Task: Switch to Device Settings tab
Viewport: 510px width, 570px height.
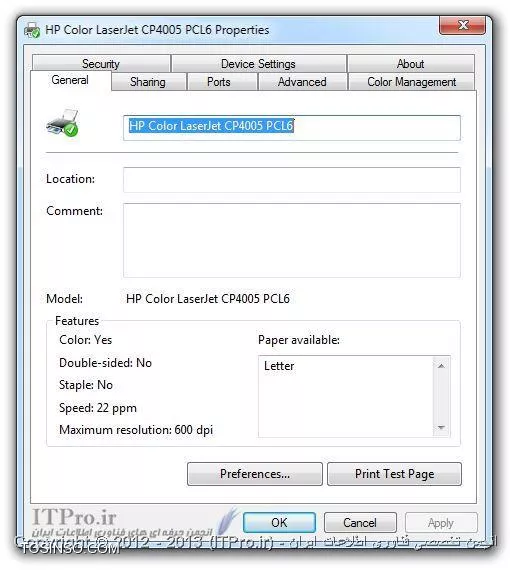Action: point(258,64)
